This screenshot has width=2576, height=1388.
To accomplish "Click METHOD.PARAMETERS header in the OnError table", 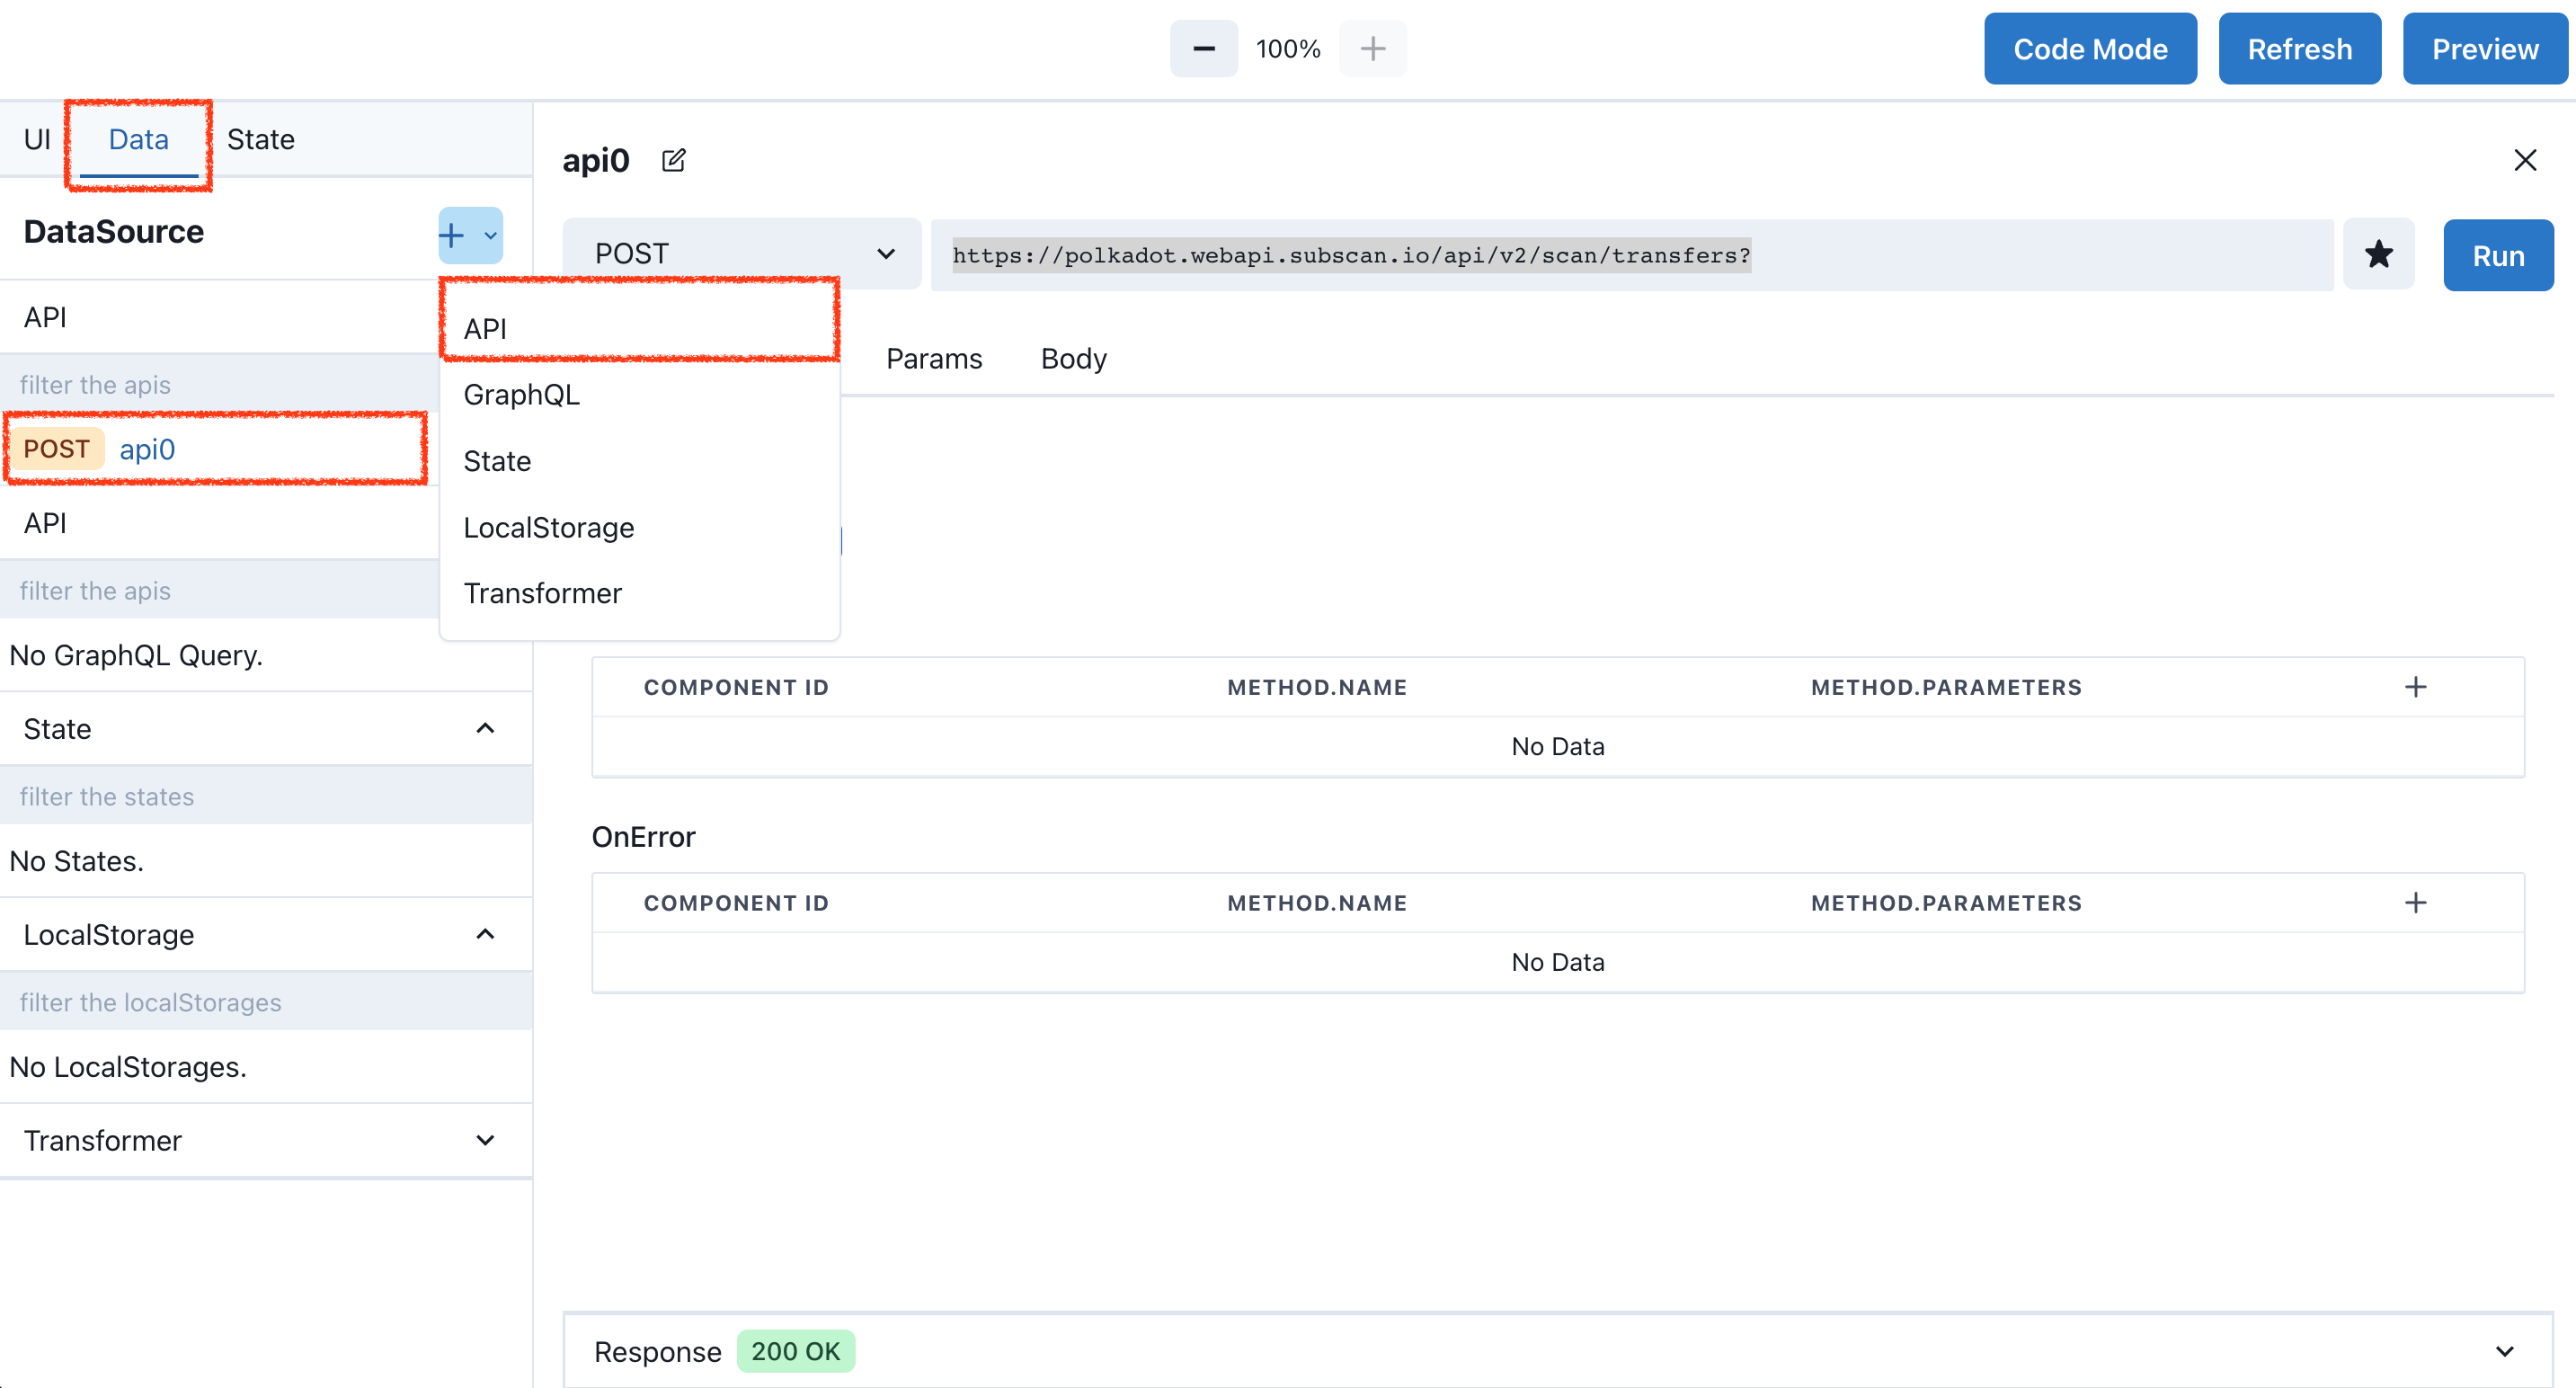I will pyautogui.click(x=1946, y=903).
